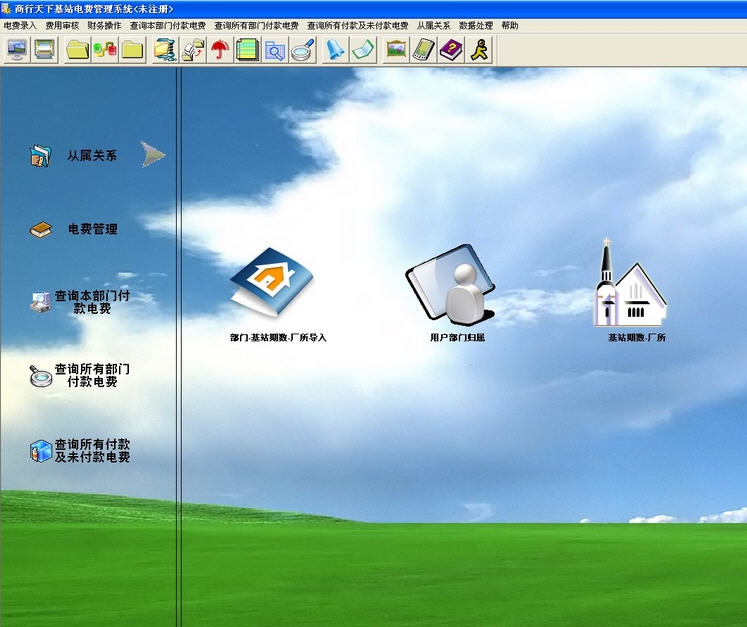Open the 查询所有部门付款电费 menu
747x627 pixels.
256,26
